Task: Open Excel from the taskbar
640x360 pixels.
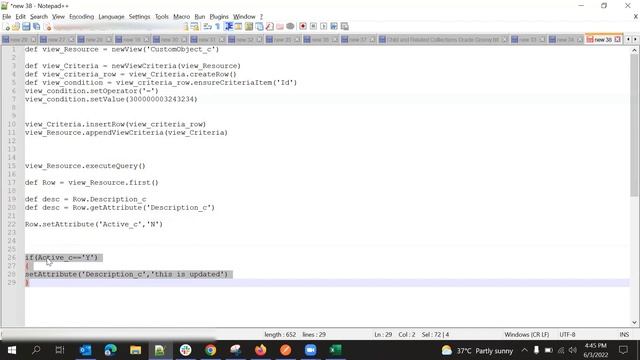Action: pos(335,350)
